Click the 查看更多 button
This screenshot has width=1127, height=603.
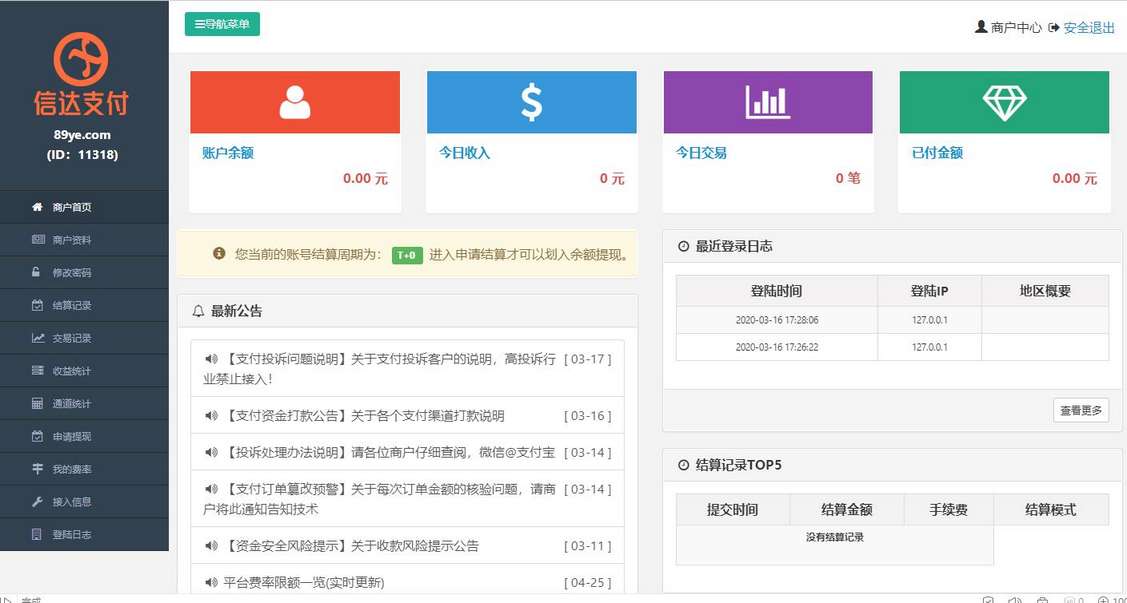coord(1081,410)
